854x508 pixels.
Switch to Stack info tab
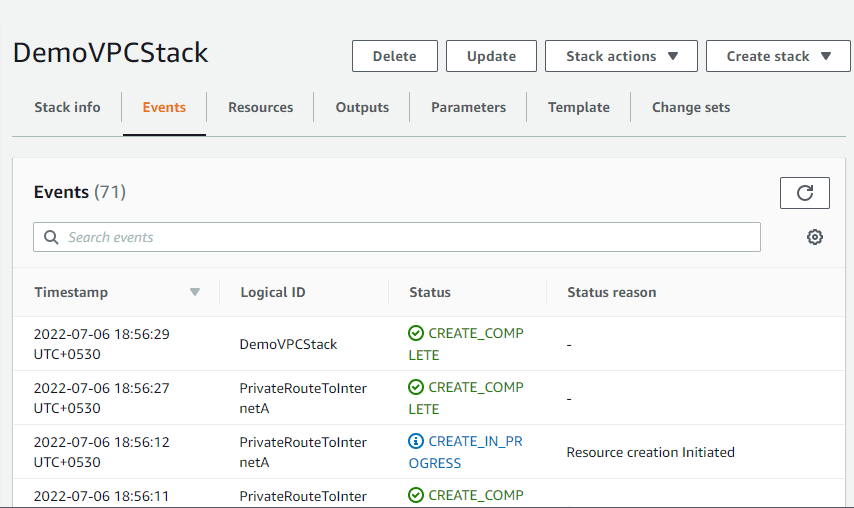67,107
